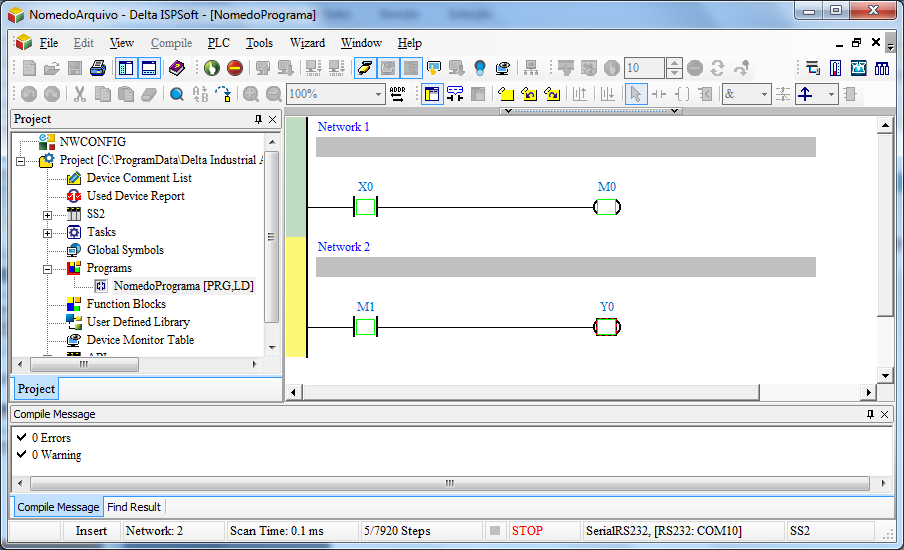Open the PLC menu
The width and height of the screenshot is (904, 550).
coord(218,43)
